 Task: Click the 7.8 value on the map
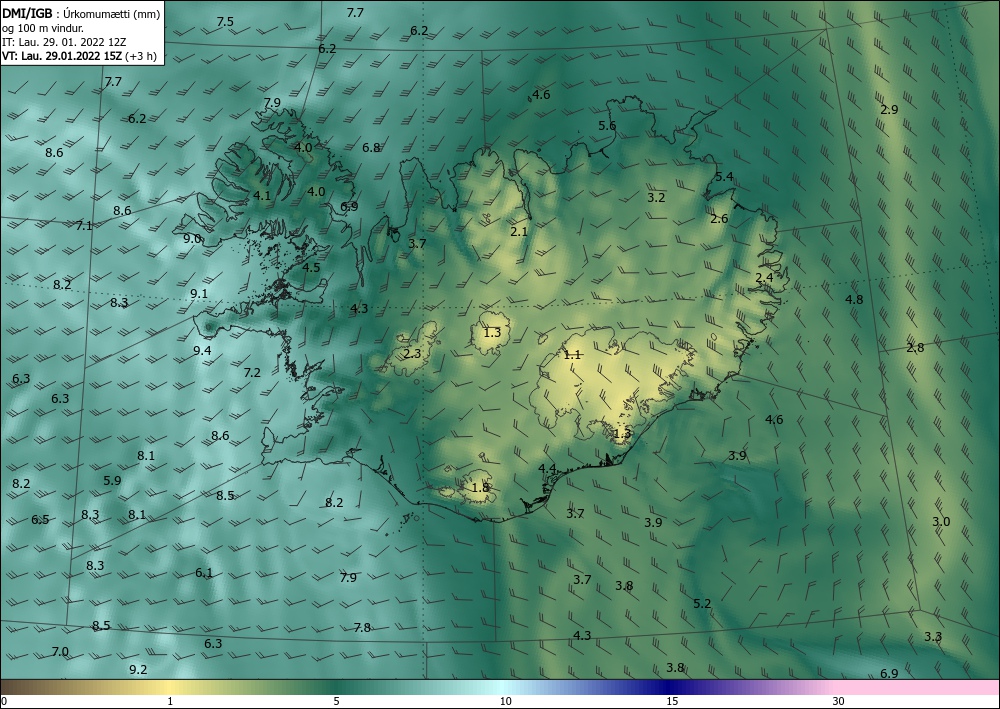tap(362, 628)
